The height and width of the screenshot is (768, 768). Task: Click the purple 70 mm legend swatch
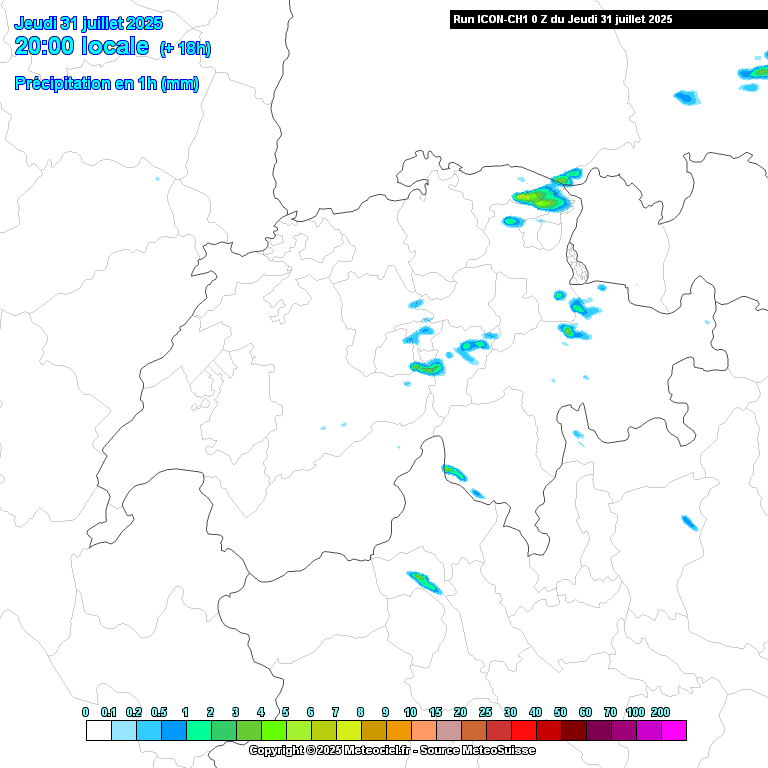[x=624, y=730]
